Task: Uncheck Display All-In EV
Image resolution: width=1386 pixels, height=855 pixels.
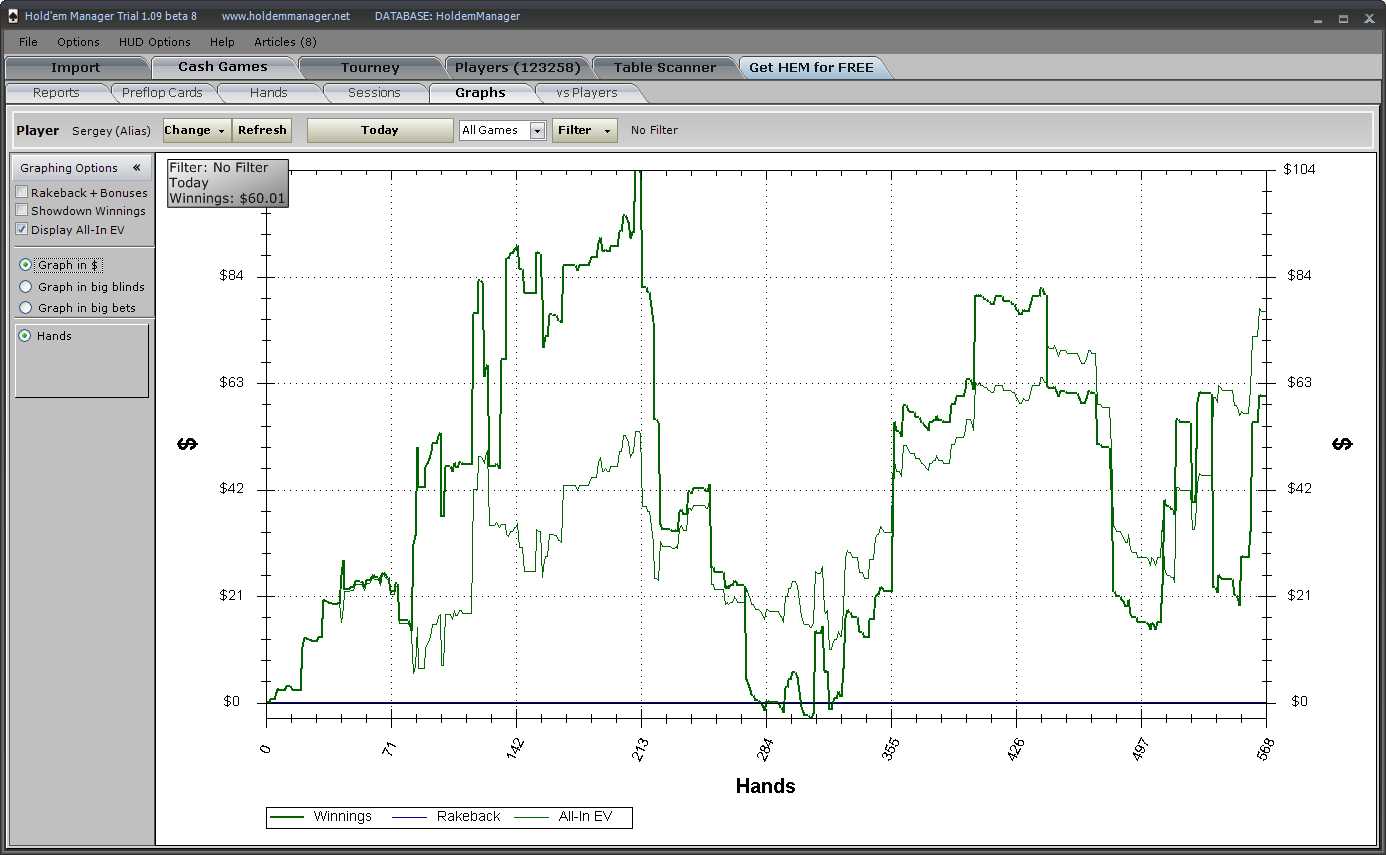Action: click(22, 229)
